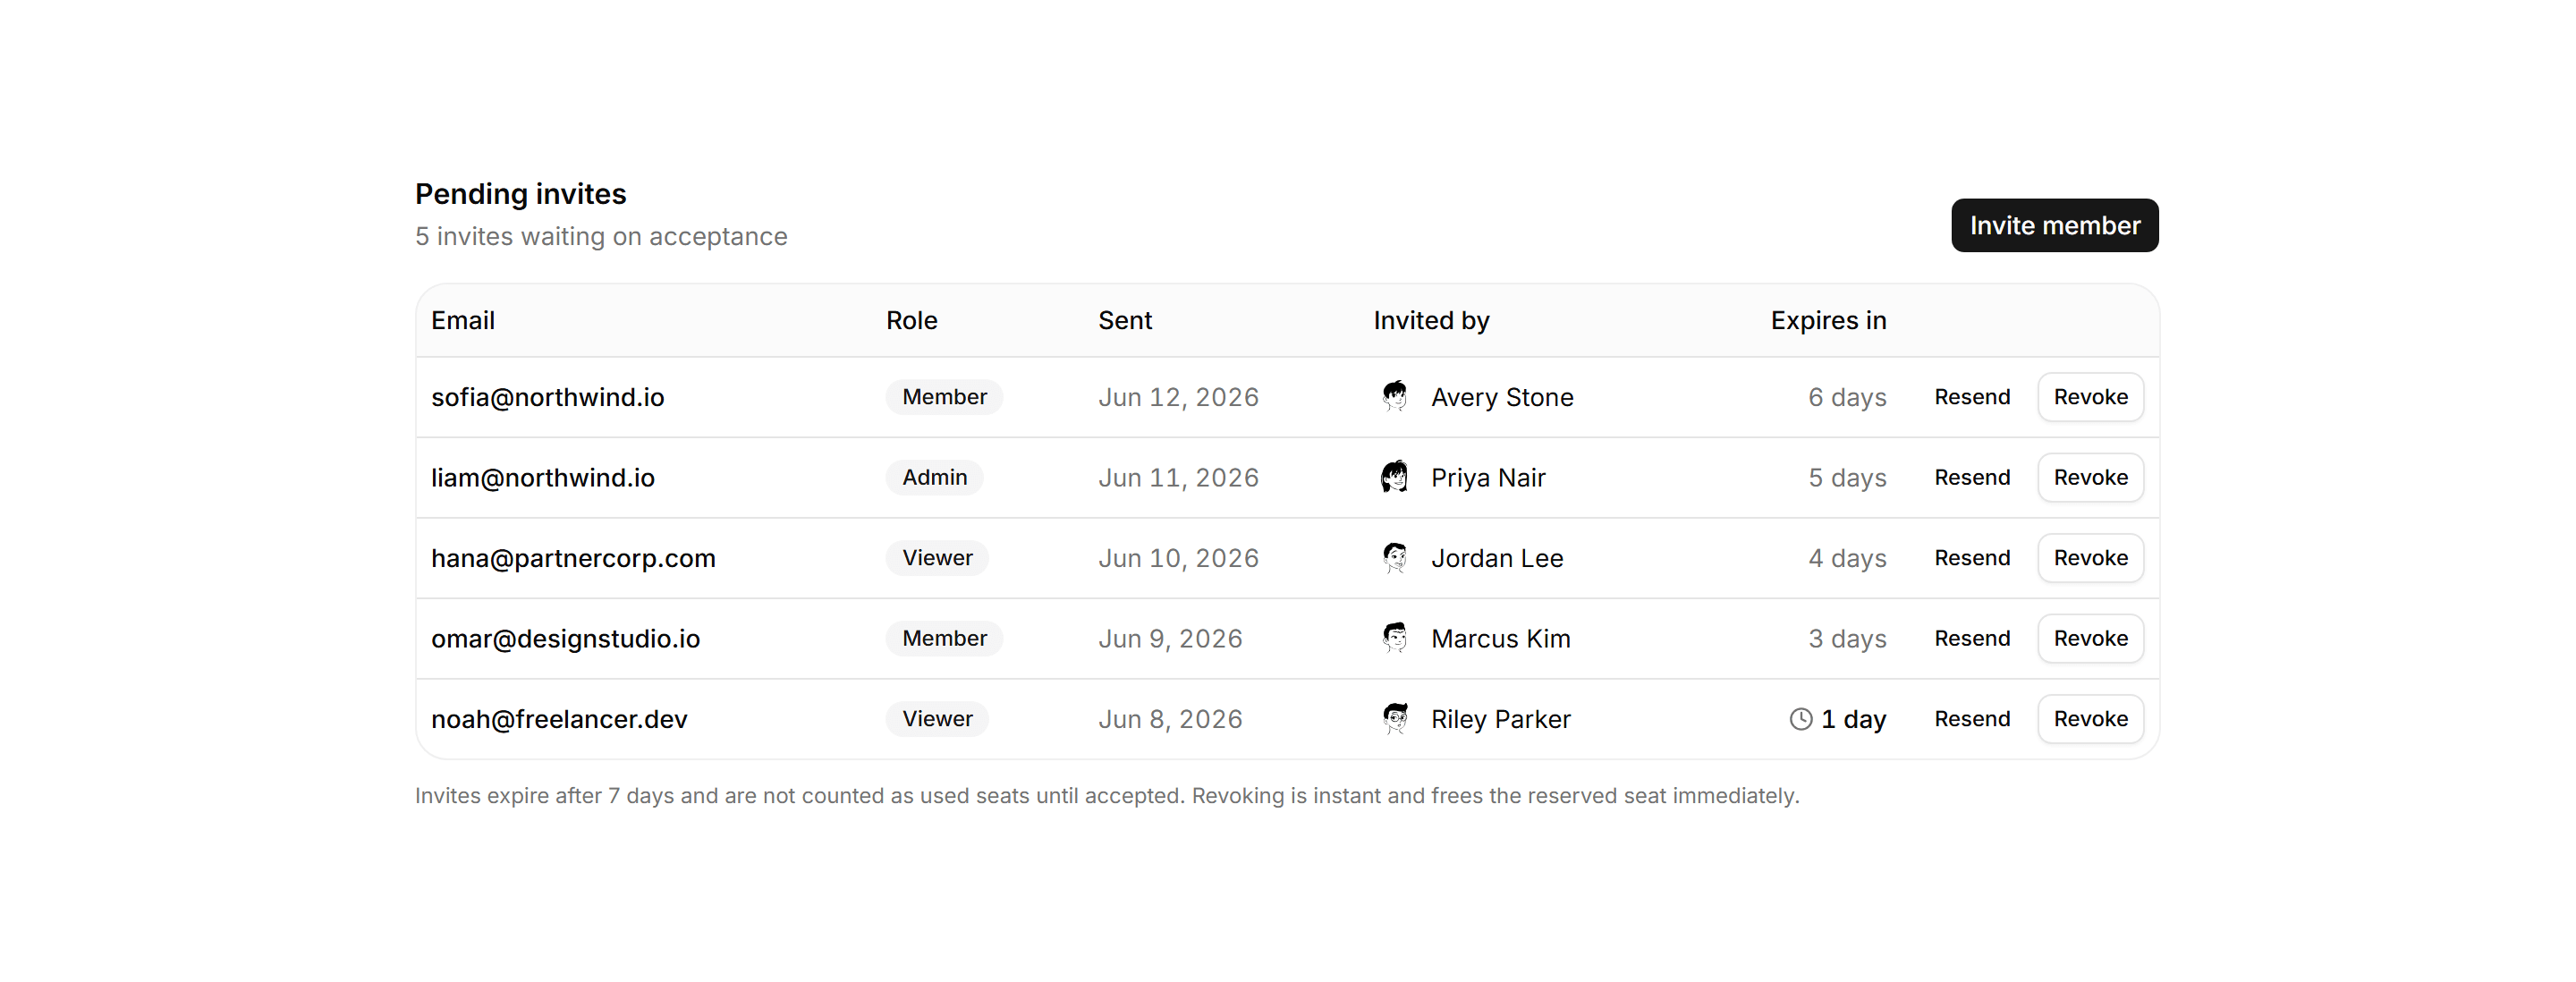Click the Expires in column header
The image size is (2576, 982).
[x=1828, y=320]
